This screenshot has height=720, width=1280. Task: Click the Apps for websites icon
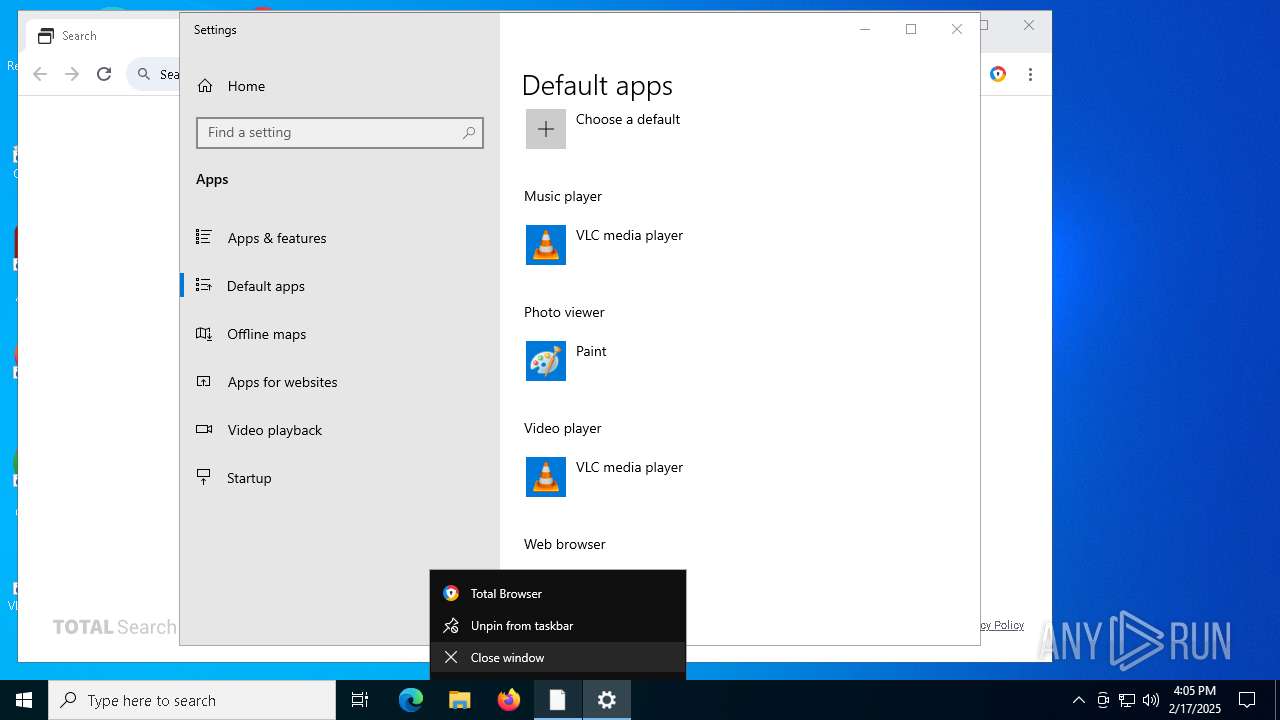pyautogui.click(x=204, y=381)
